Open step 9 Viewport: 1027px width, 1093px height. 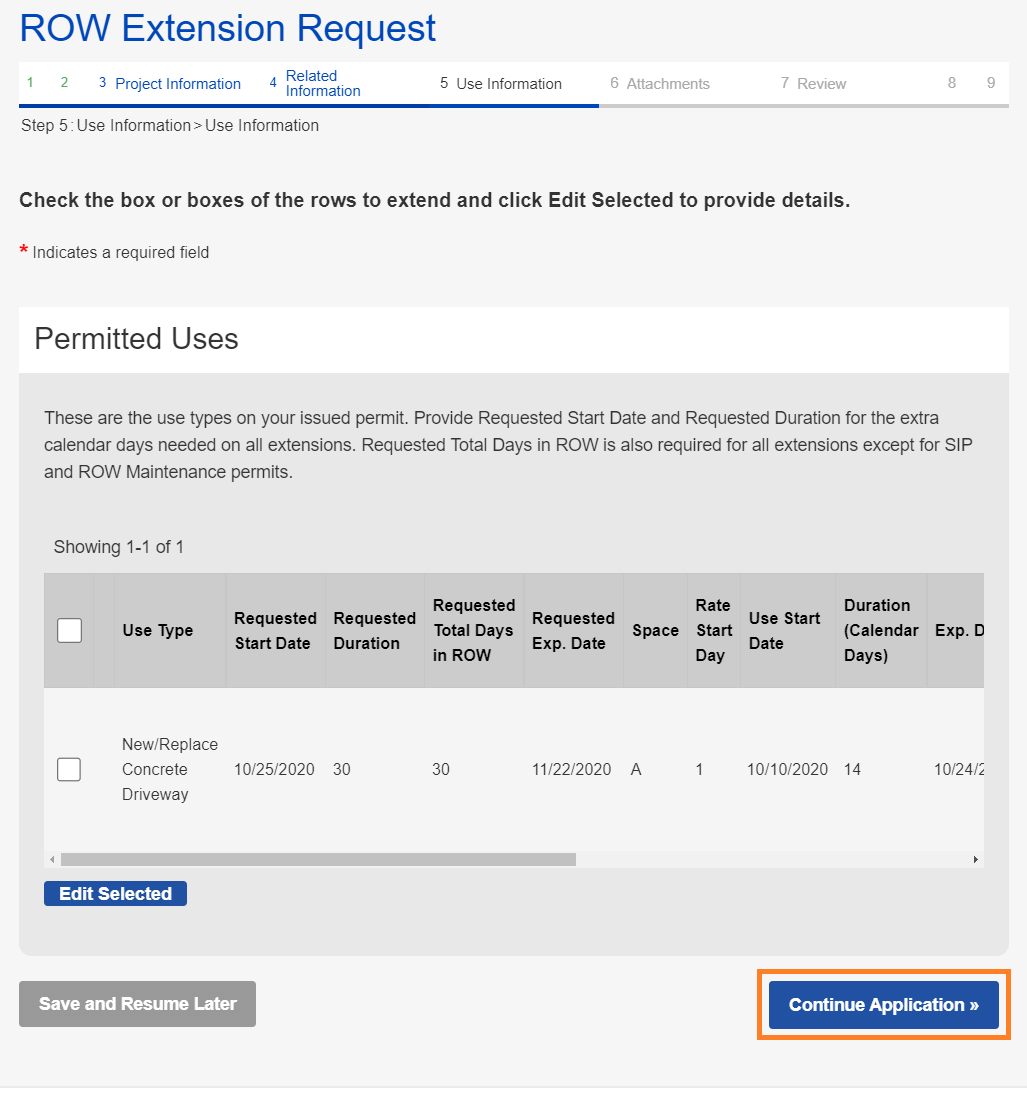pos(990,83)
